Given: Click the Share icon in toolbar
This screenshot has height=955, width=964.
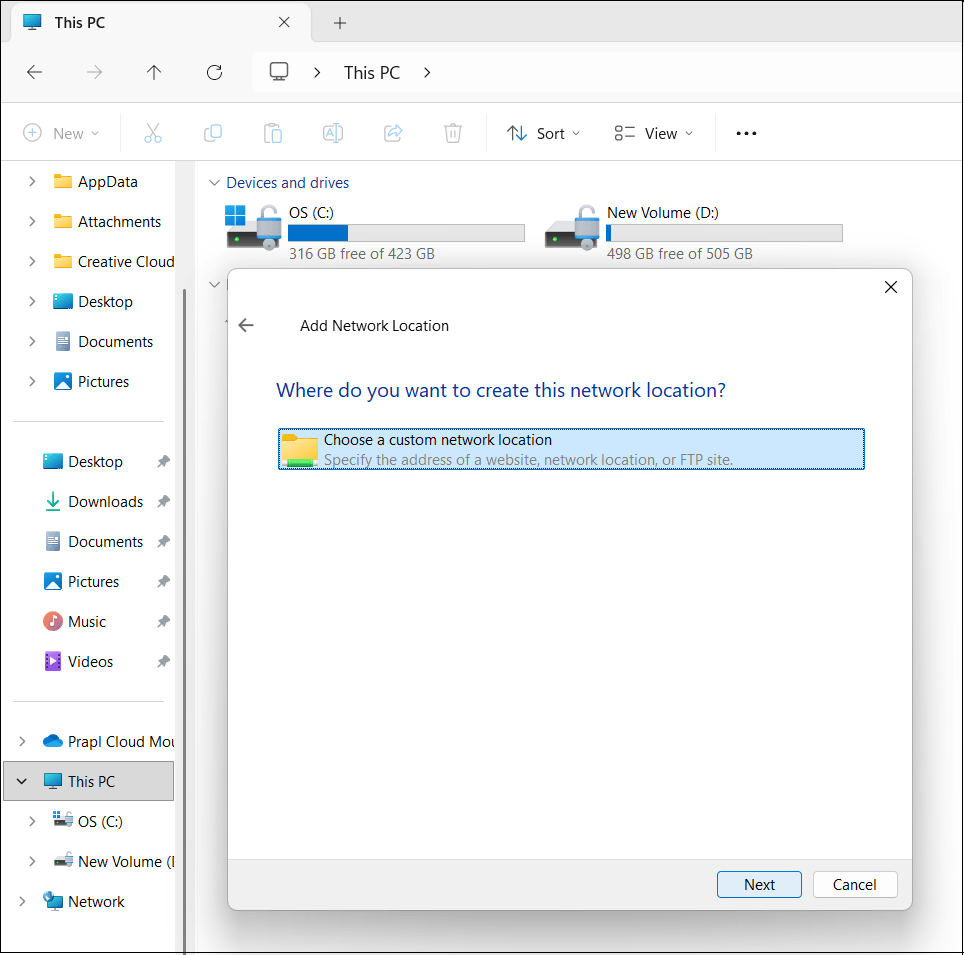Looking at the screenshot, I should point(393,133).
